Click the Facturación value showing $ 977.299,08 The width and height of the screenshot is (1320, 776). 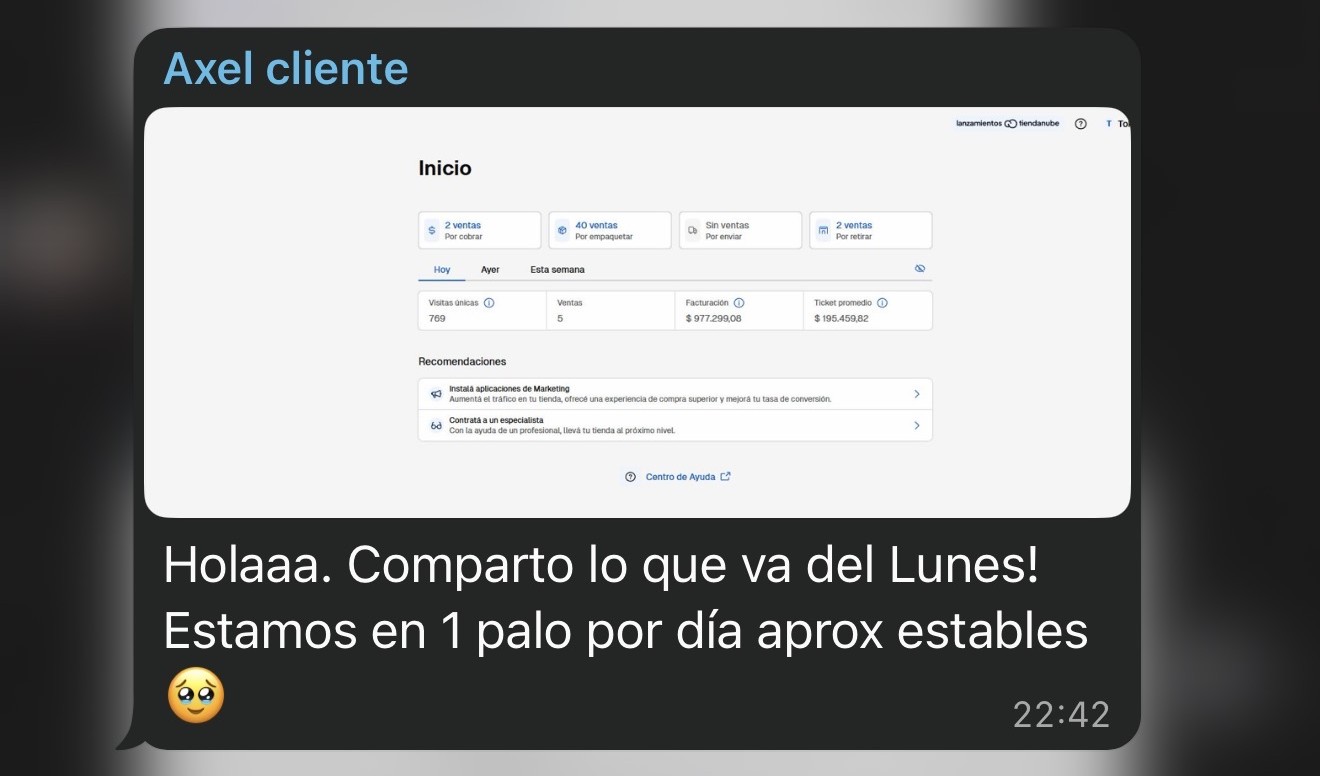(715, 318)
